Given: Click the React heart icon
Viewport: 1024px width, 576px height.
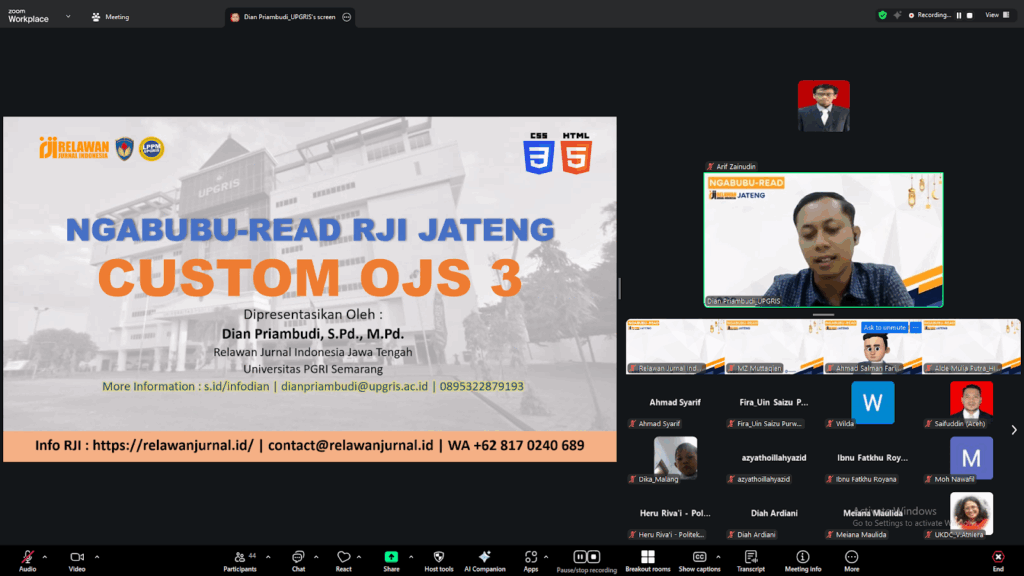Looking at the screenshot, I should coord(343,558).
